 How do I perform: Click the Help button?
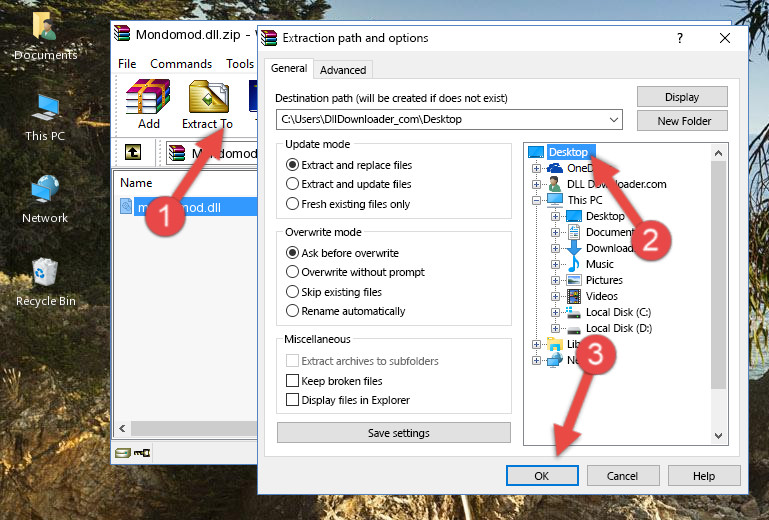(x=703, y=476)
